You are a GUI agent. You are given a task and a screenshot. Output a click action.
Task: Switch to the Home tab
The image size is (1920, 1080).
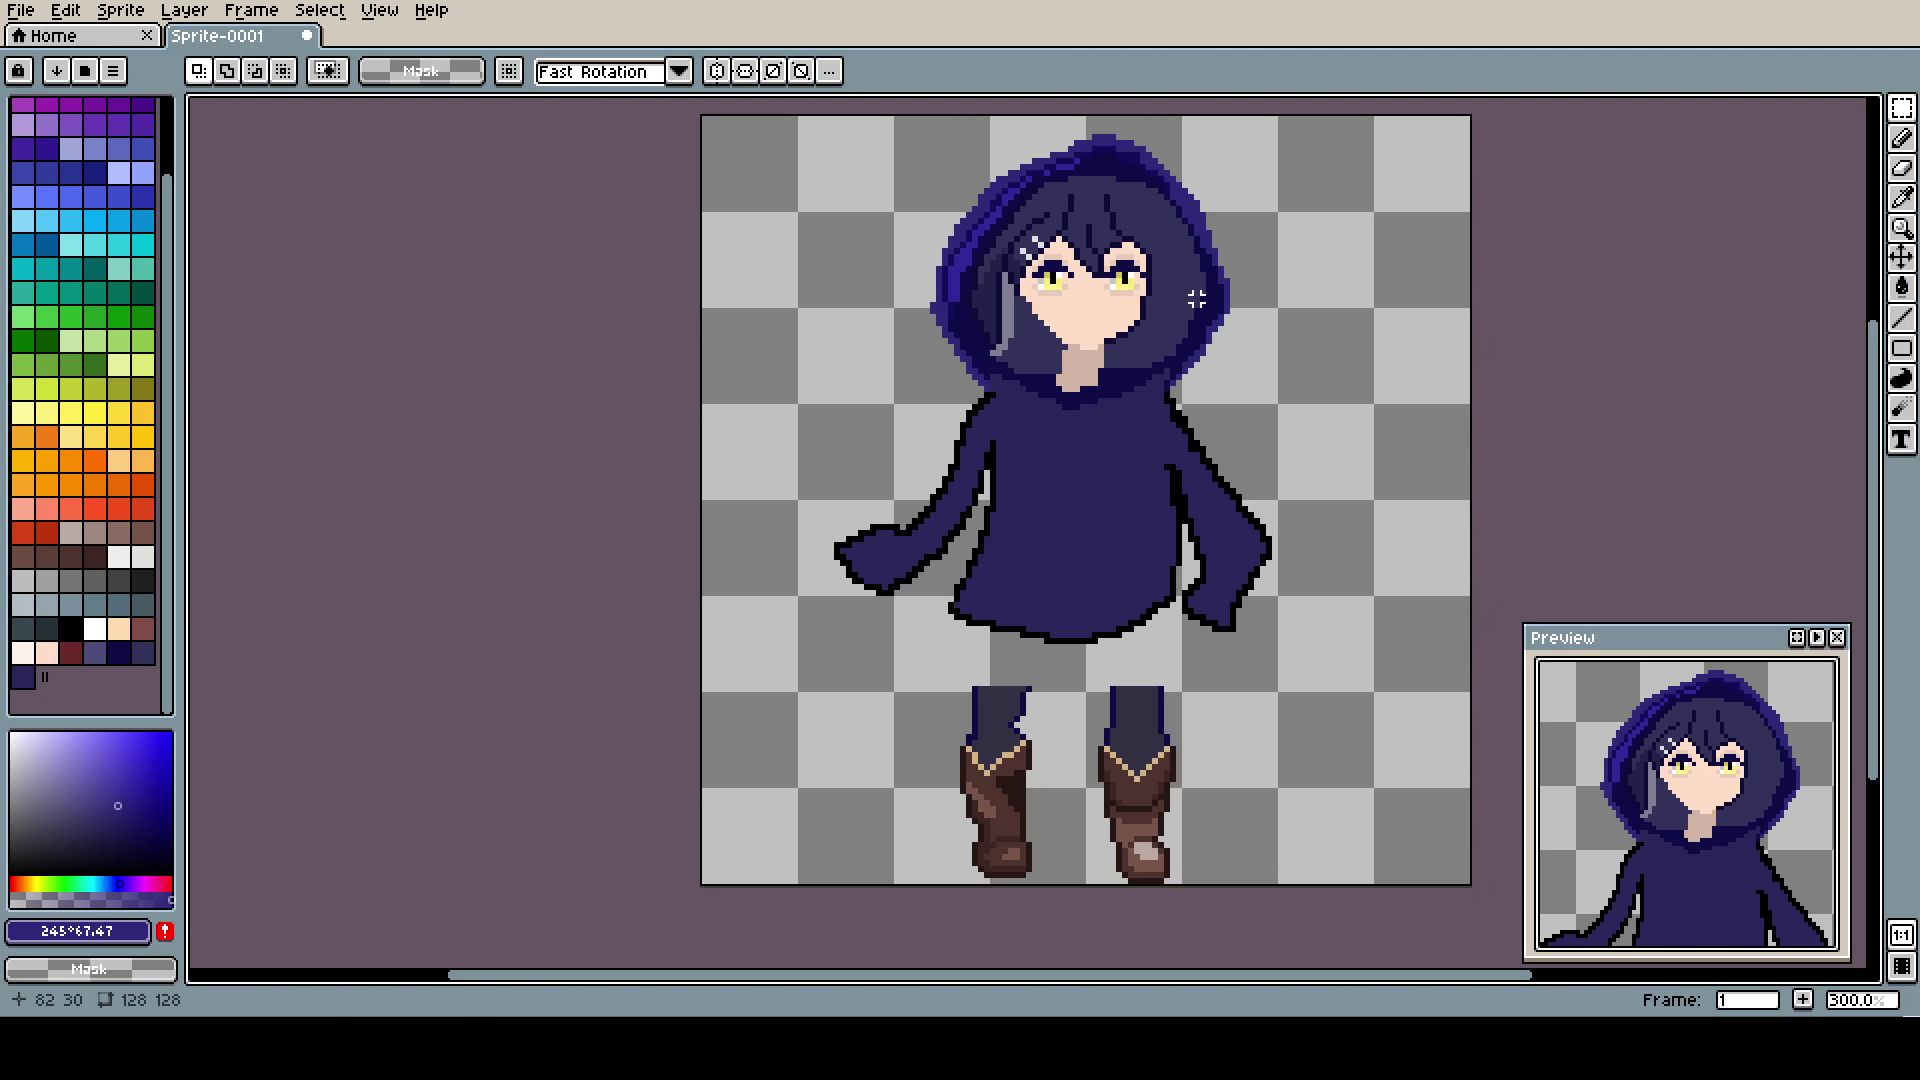(x=54, y=36)
